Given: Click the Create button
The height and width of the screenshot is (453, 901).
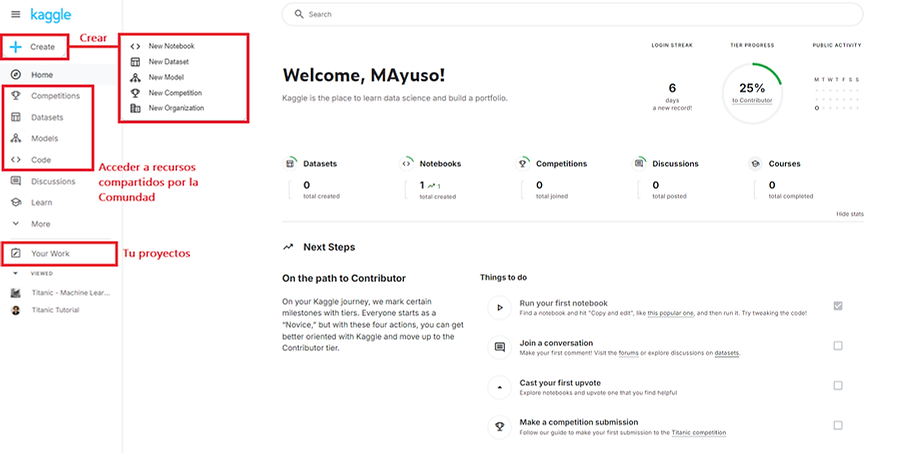Looking at the screenshot, I should [34, 47].
